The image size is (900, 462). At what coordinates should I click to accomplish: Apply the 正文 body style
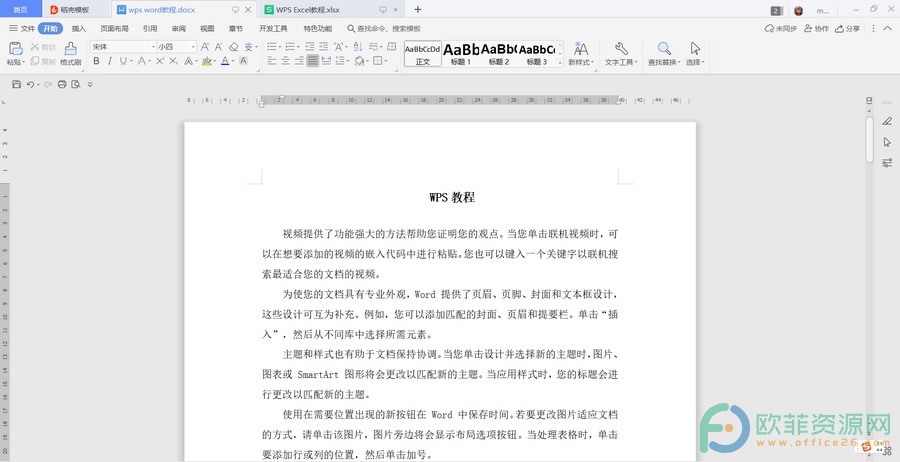tap(423, 53)
